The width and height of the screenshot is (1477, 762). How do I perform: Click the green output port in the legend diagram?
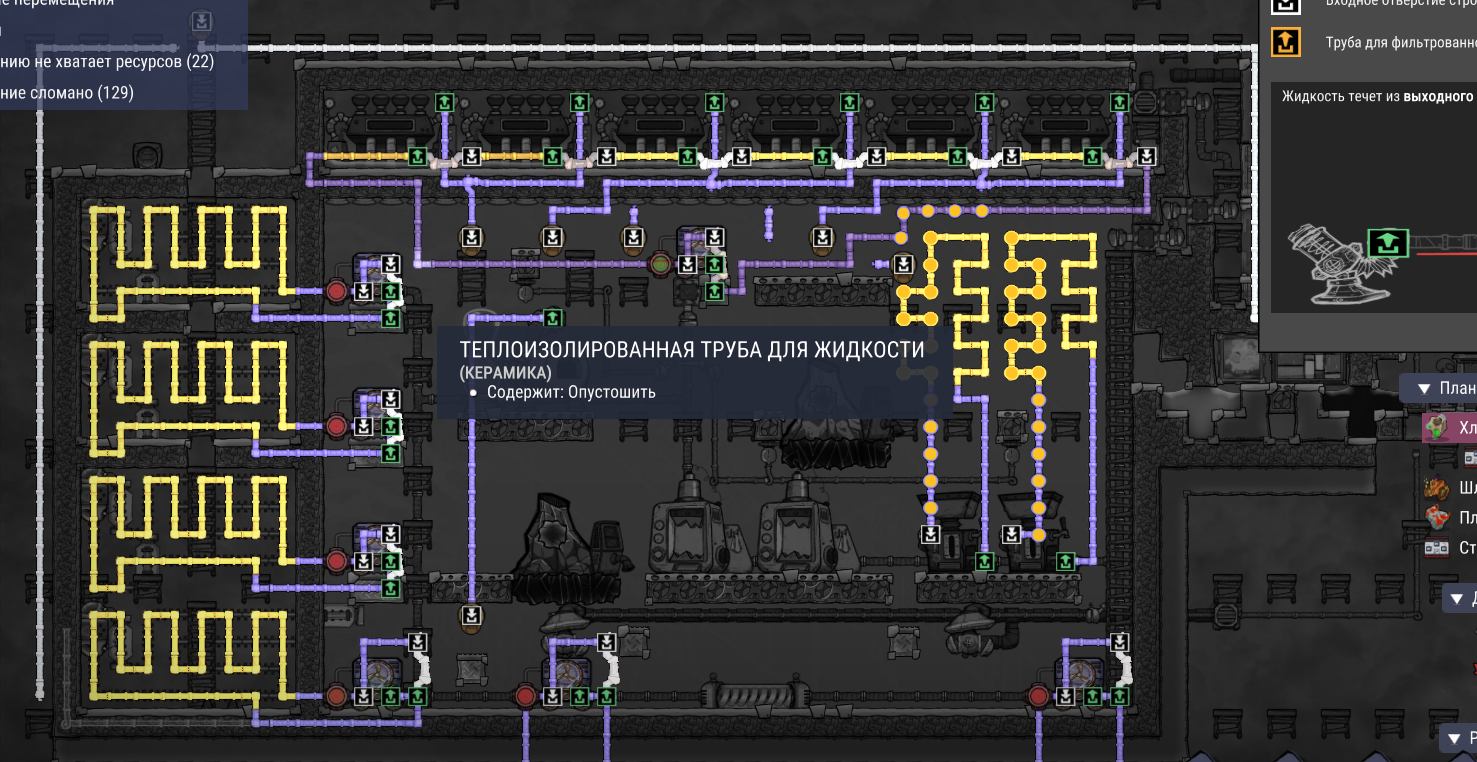tap(1387, 242)
